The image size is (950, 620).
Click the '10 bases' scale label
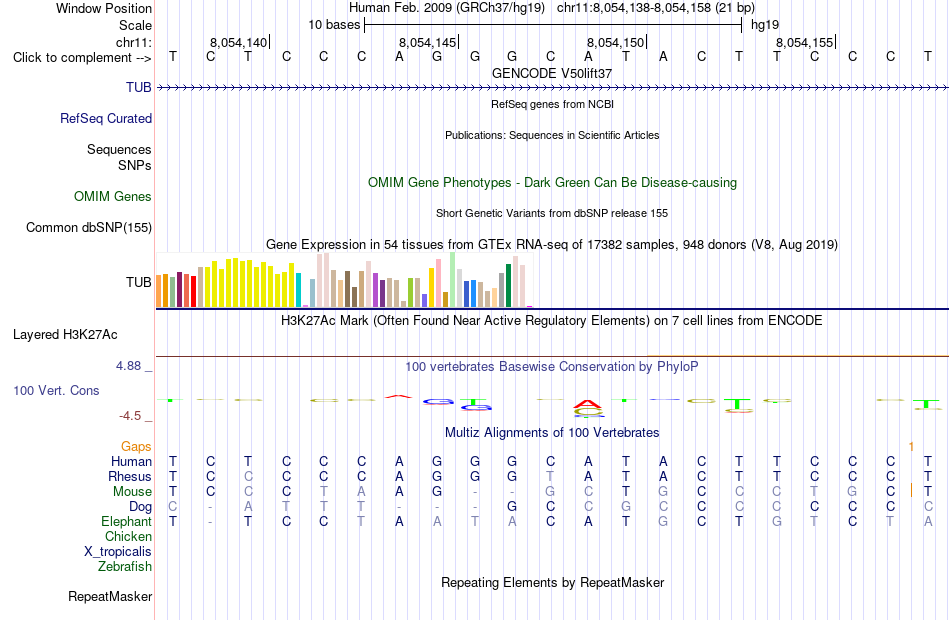pyautogui.click(x=334, y=25)
